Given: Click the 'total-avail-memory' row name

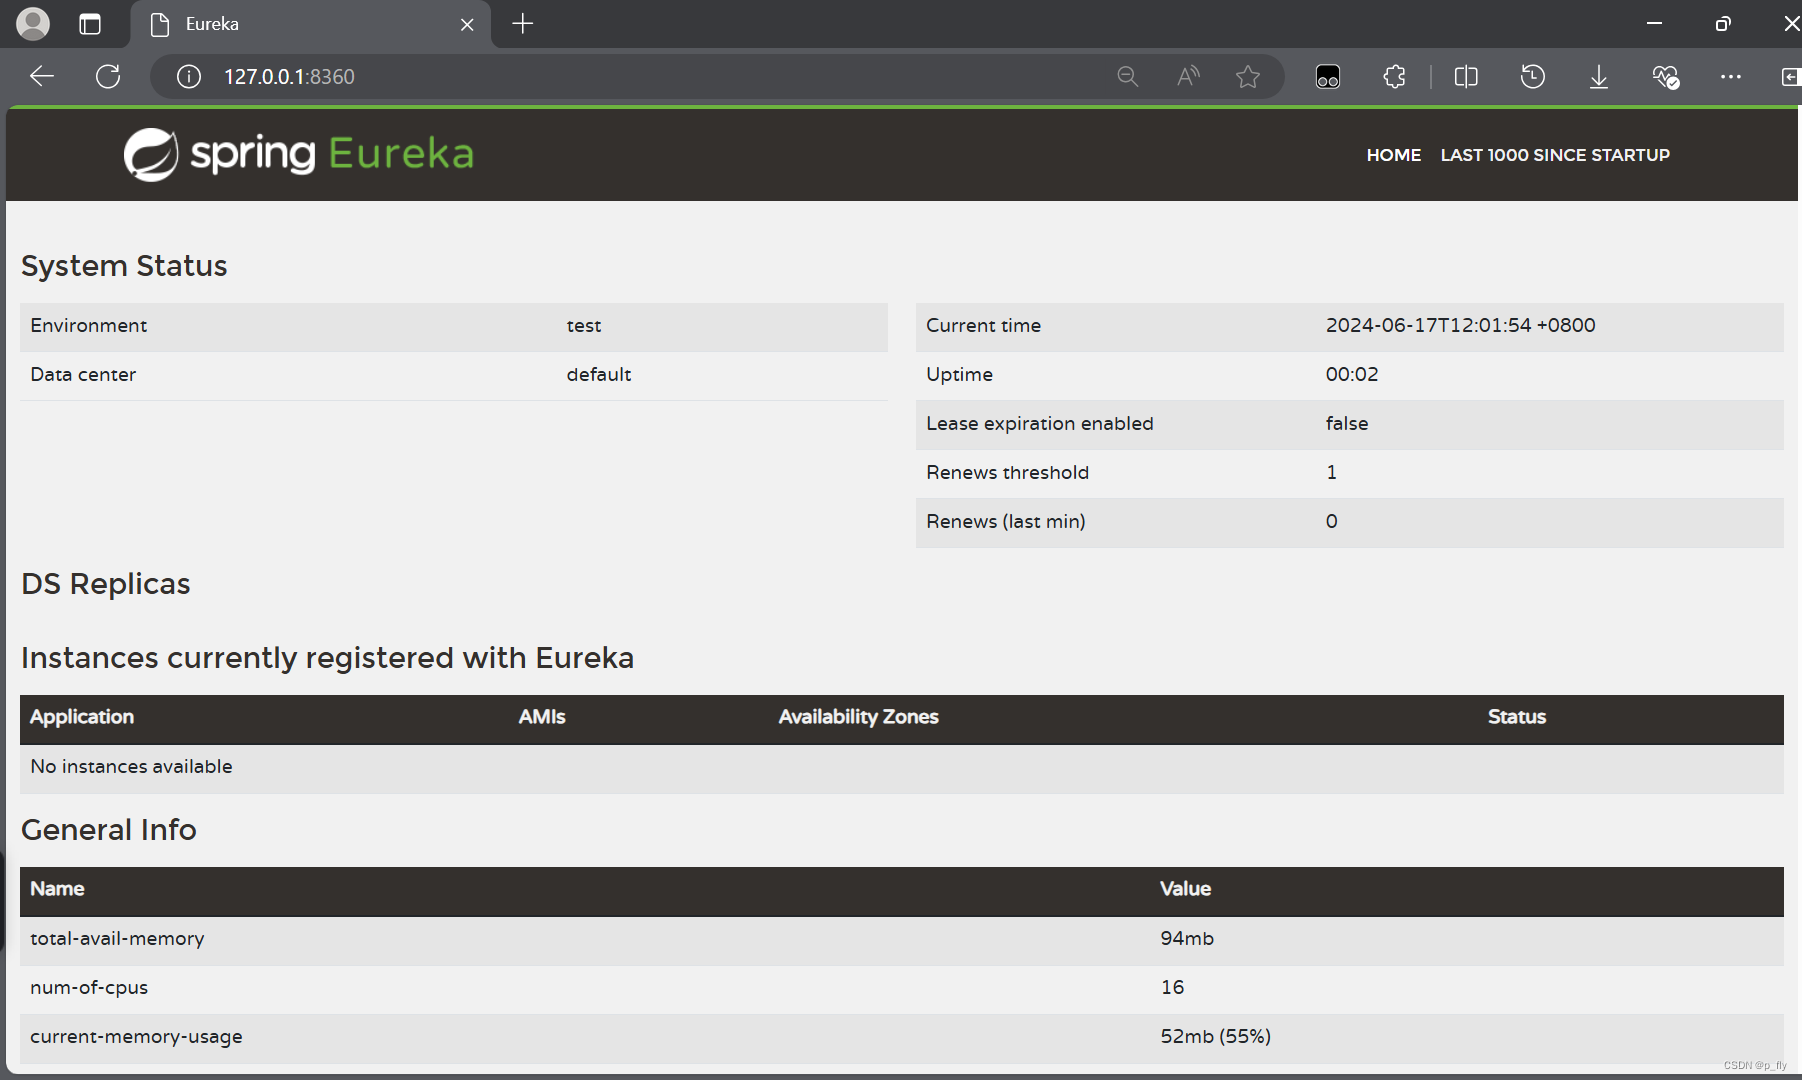Looking at the screenshot, I should pyautogui.click(x=117, y=939).
